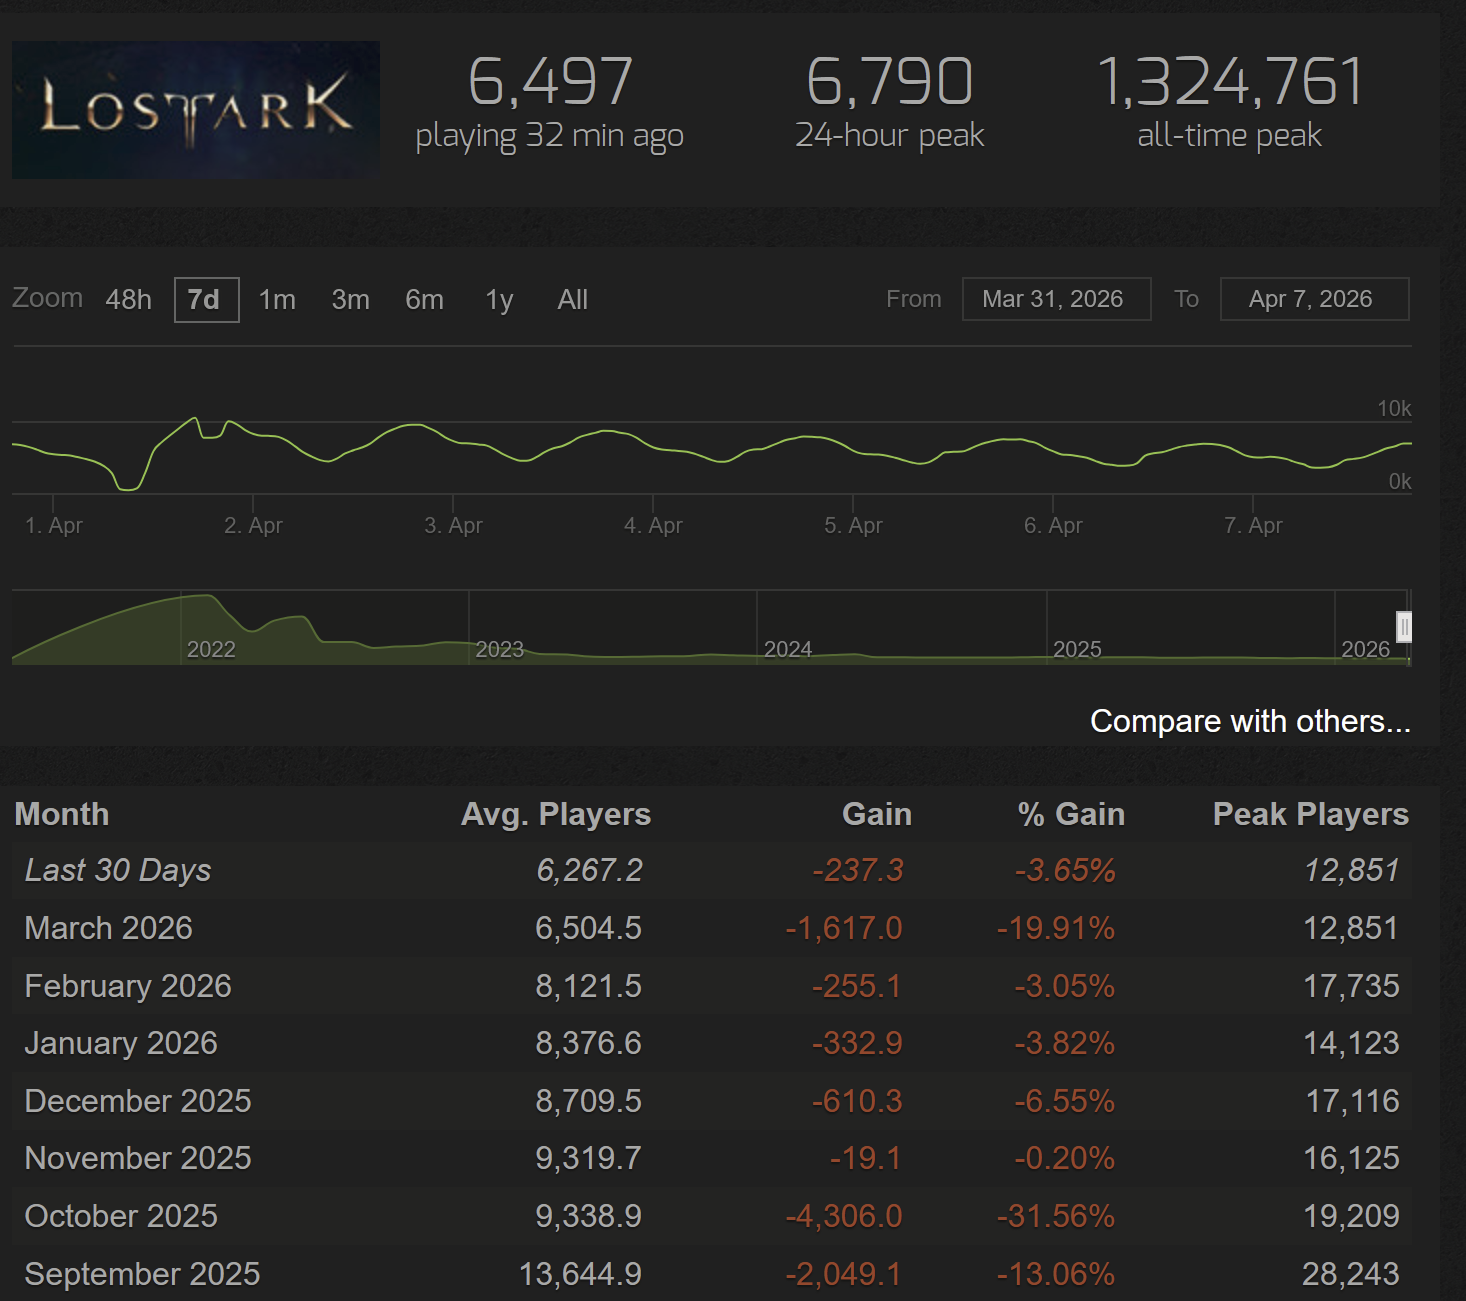This screenshot has height=1301, width=1466.
Task: Click the 2022 peak in the navigator chart
Action: click(207, 600)
